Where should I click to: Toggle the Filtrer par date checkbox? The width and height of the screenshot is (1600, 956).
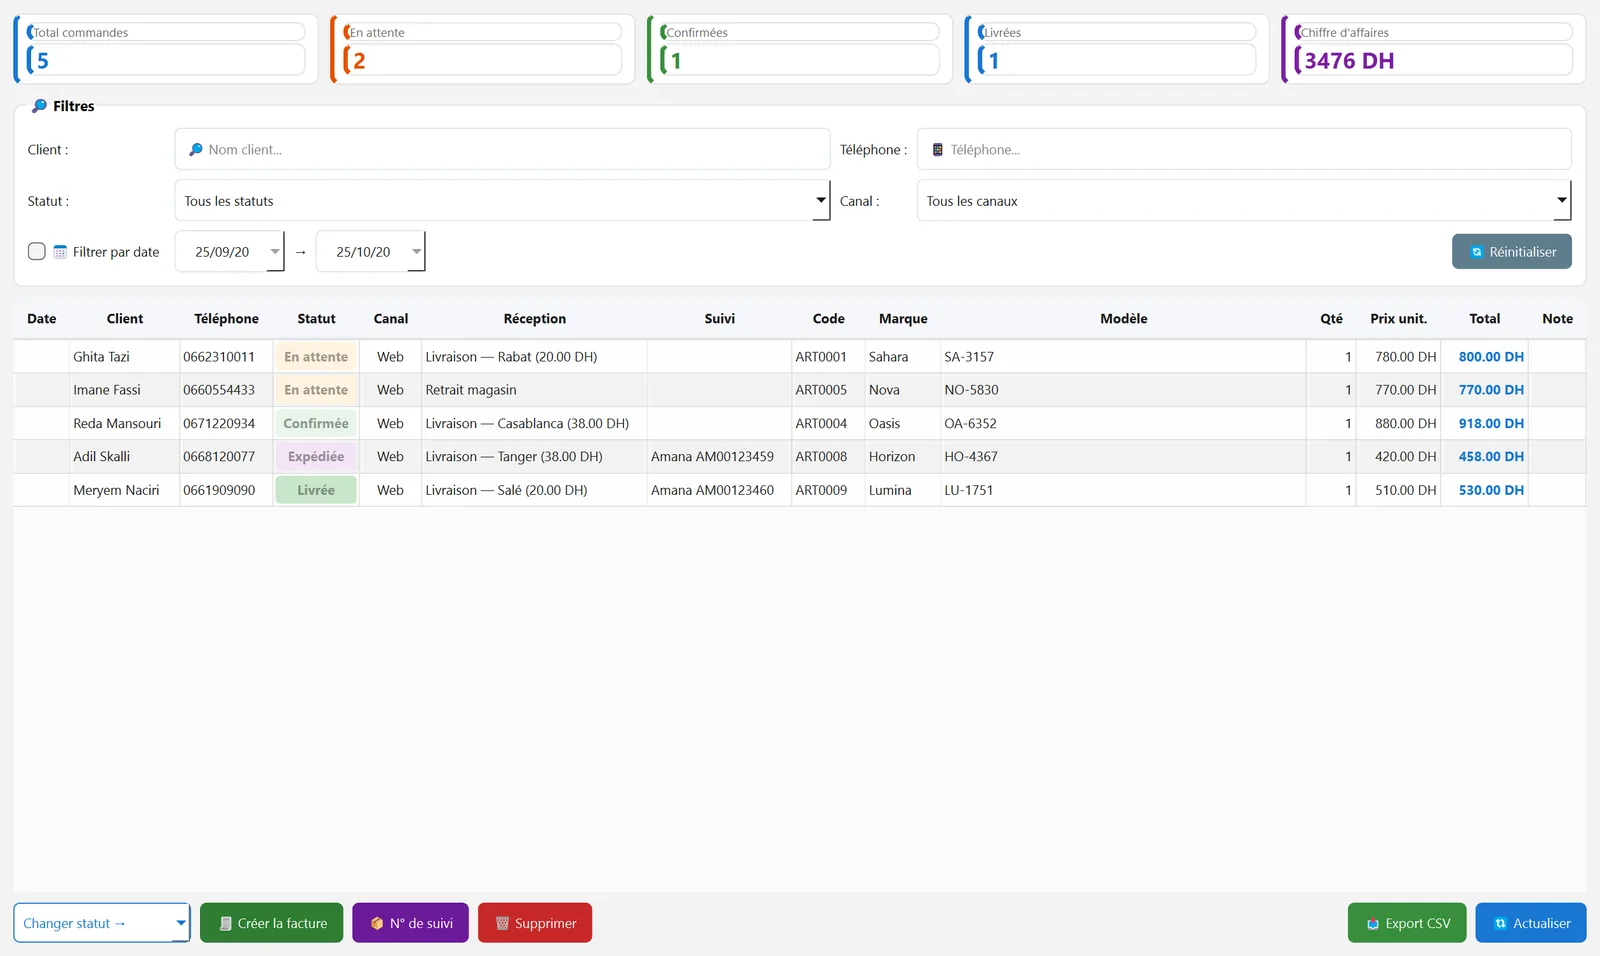tap(37, 252)
